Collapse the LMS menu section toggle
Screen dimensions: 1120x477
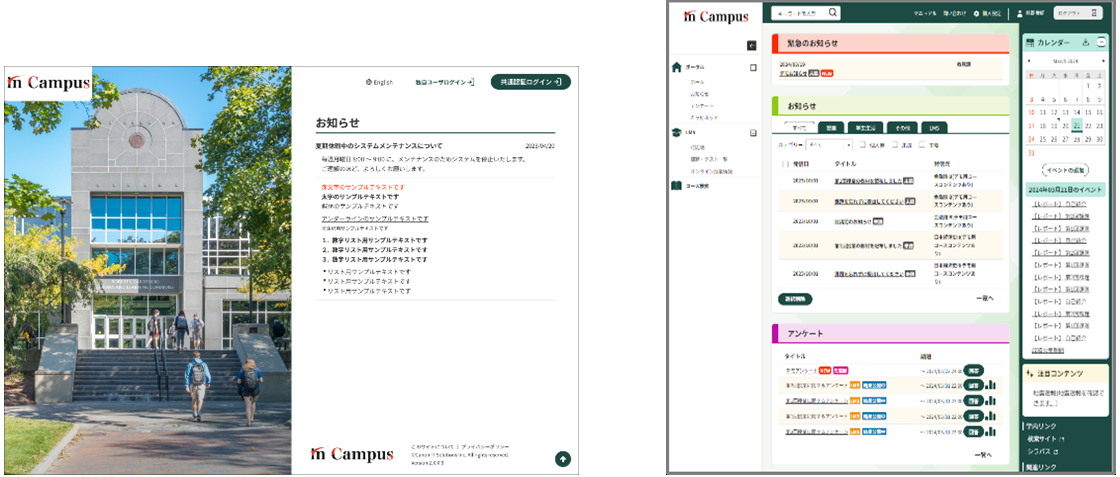tap(752, 133)
